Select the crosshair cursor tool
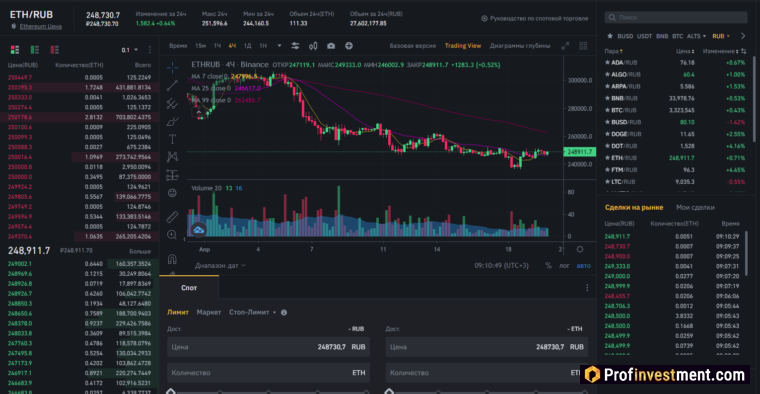This screenshot has width=760, height=394. click(x=173, y=67)
